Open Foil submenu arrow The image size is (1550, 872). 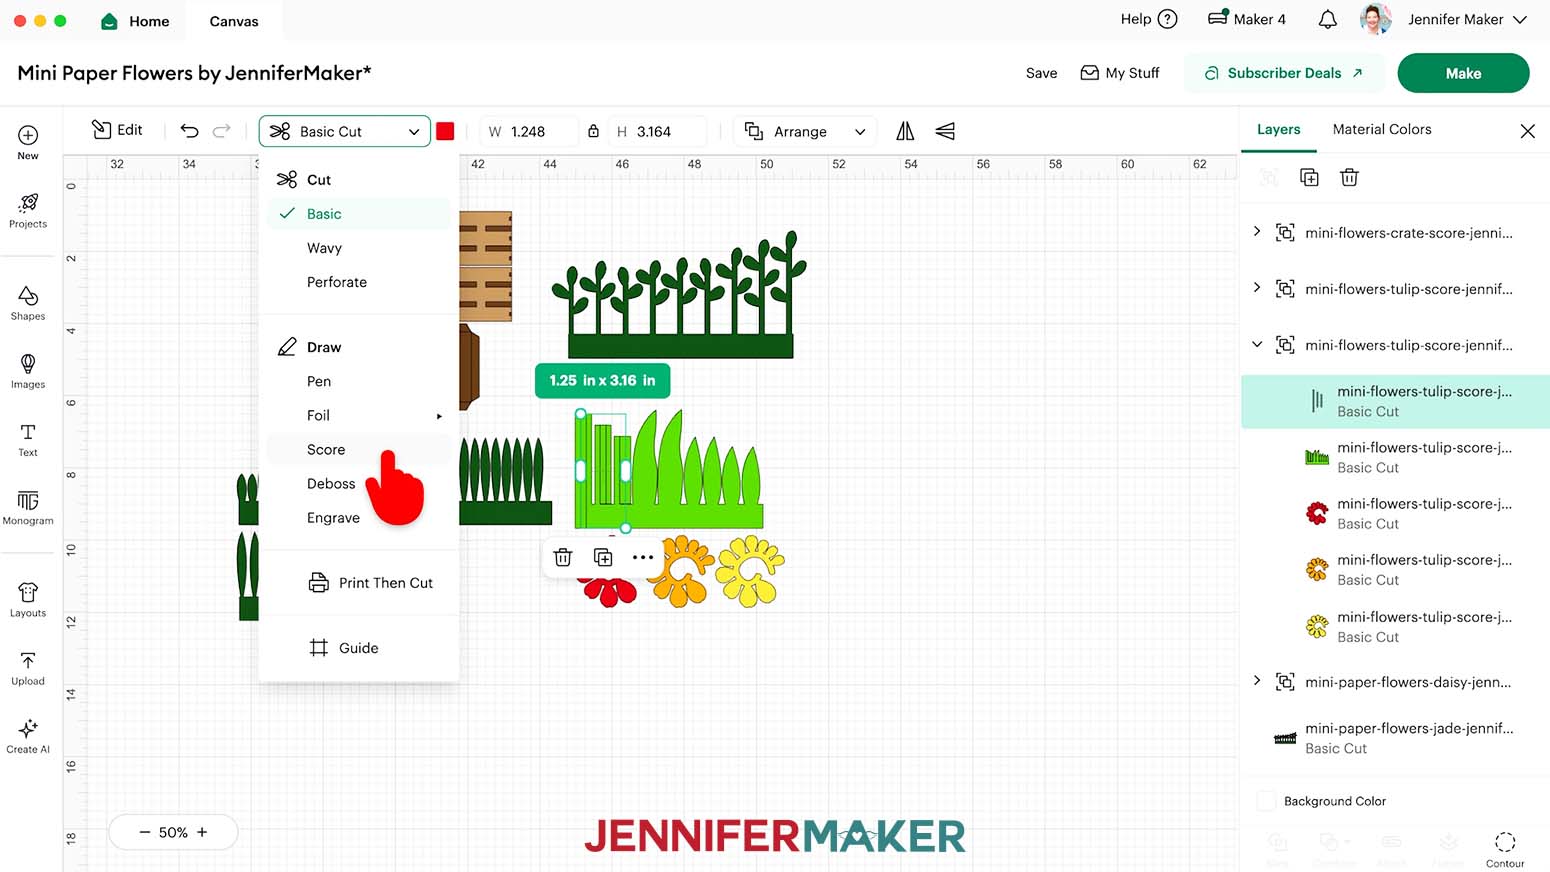439,416
